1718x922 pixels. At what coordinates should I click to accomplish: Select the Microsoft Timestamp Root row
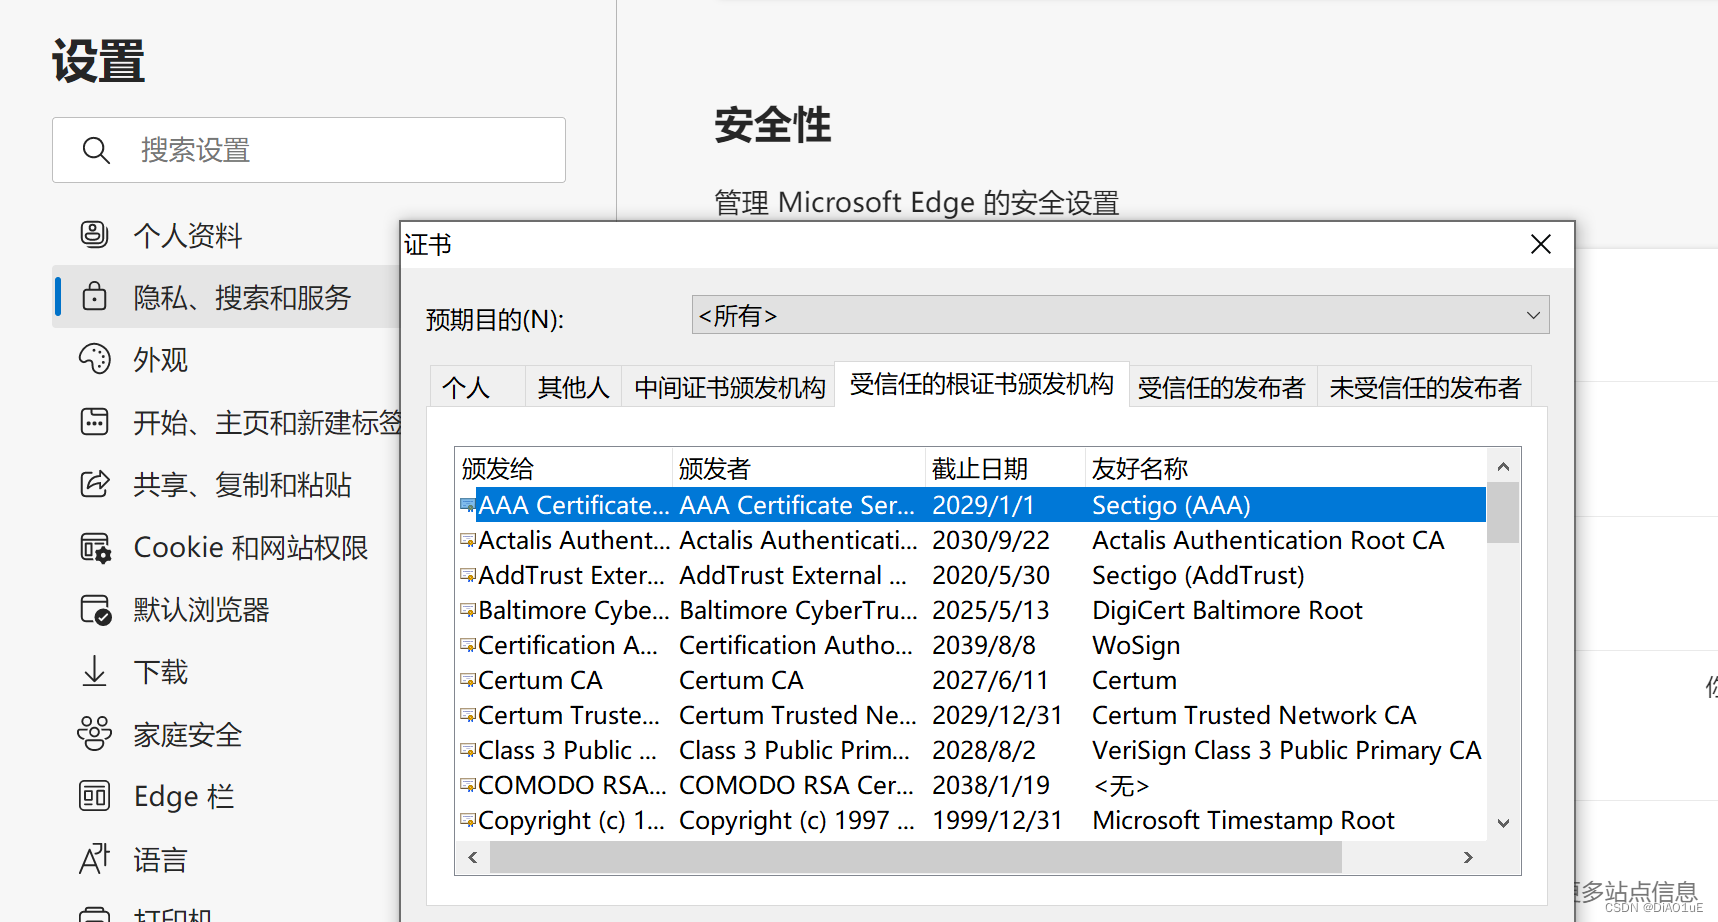click(x=972, y=820)
